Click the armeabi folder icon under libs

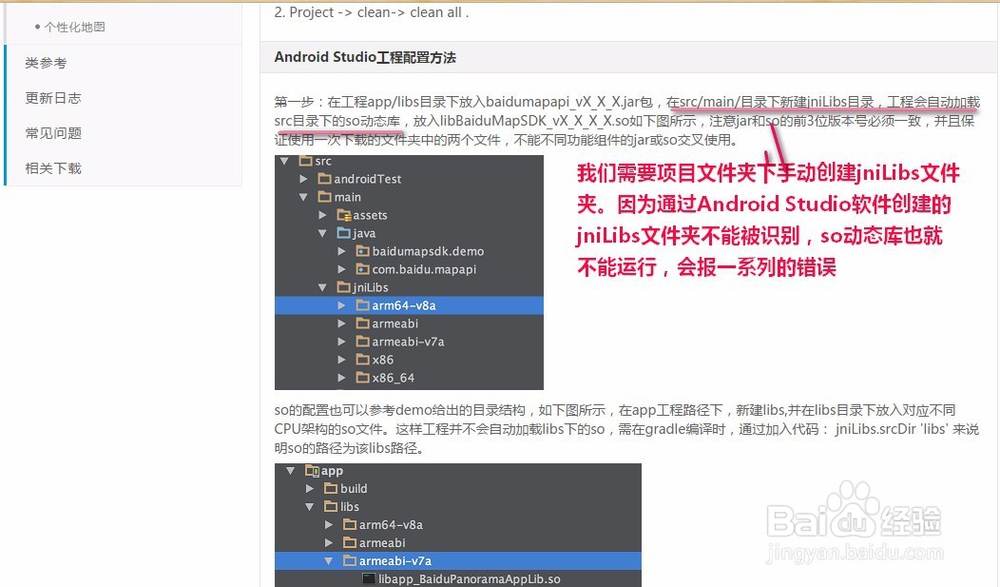[x=349, y=542]
